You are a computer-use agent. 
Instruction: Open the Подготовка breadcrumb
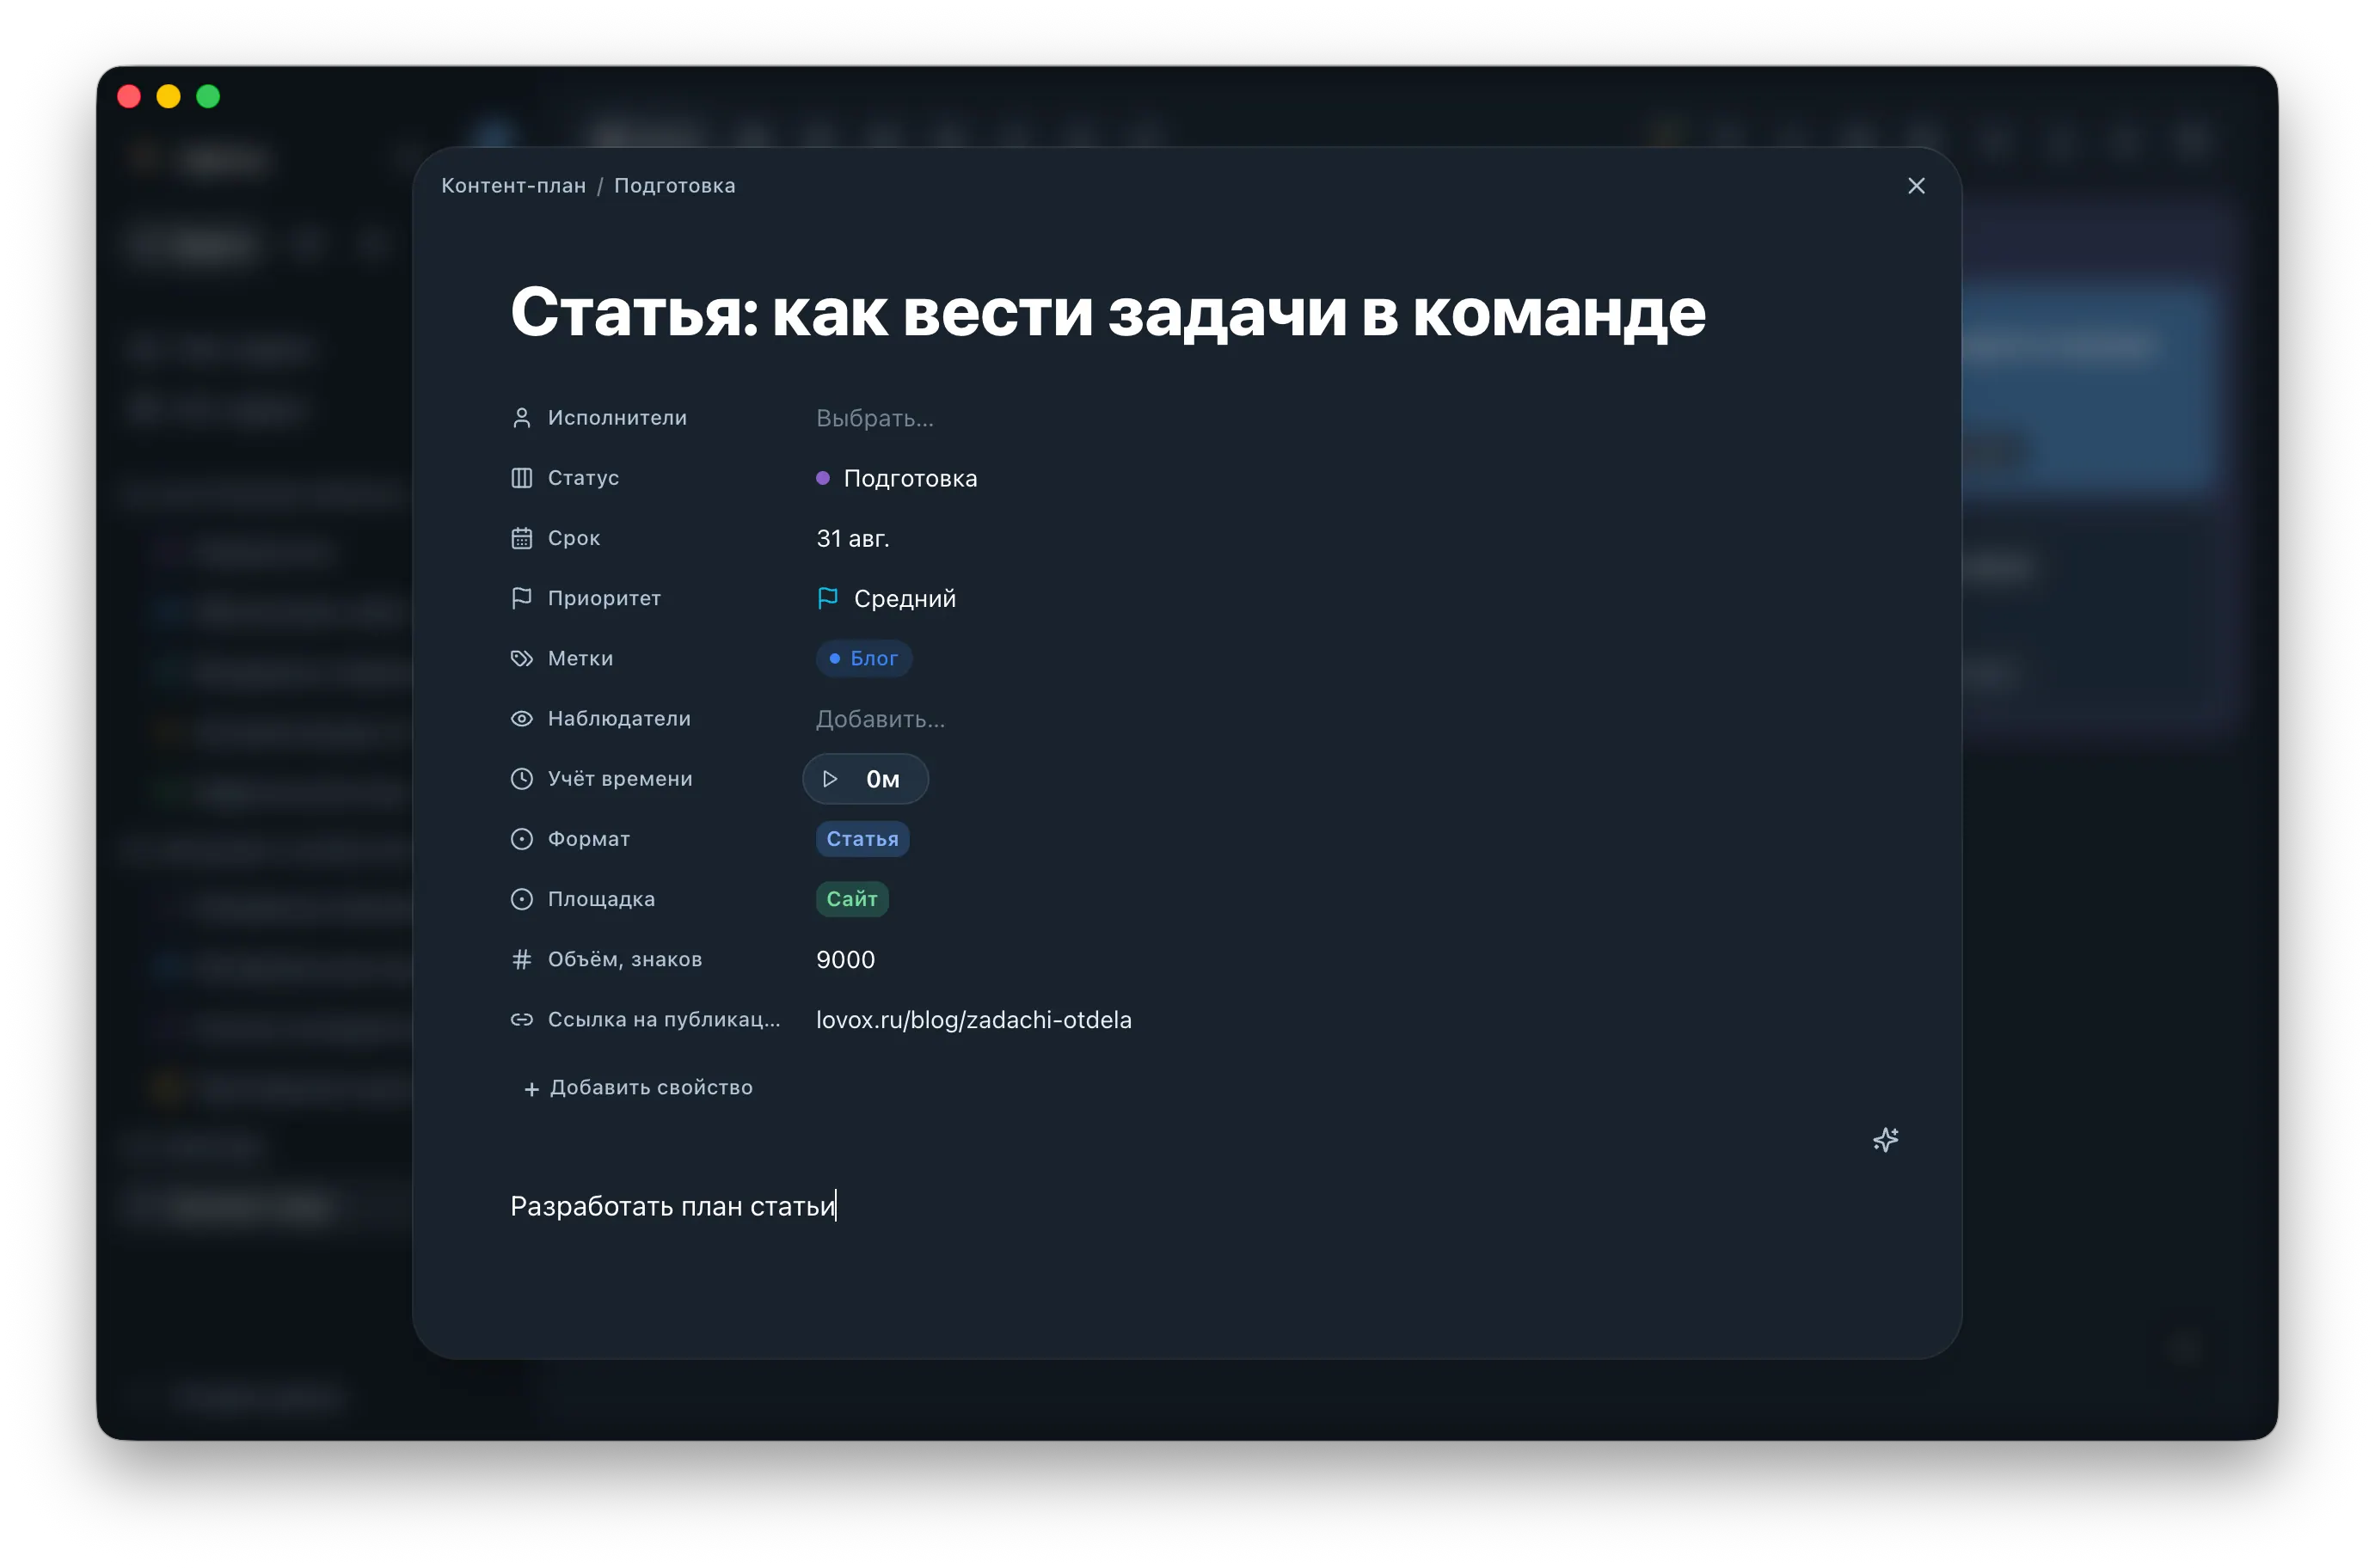[675, 186]
